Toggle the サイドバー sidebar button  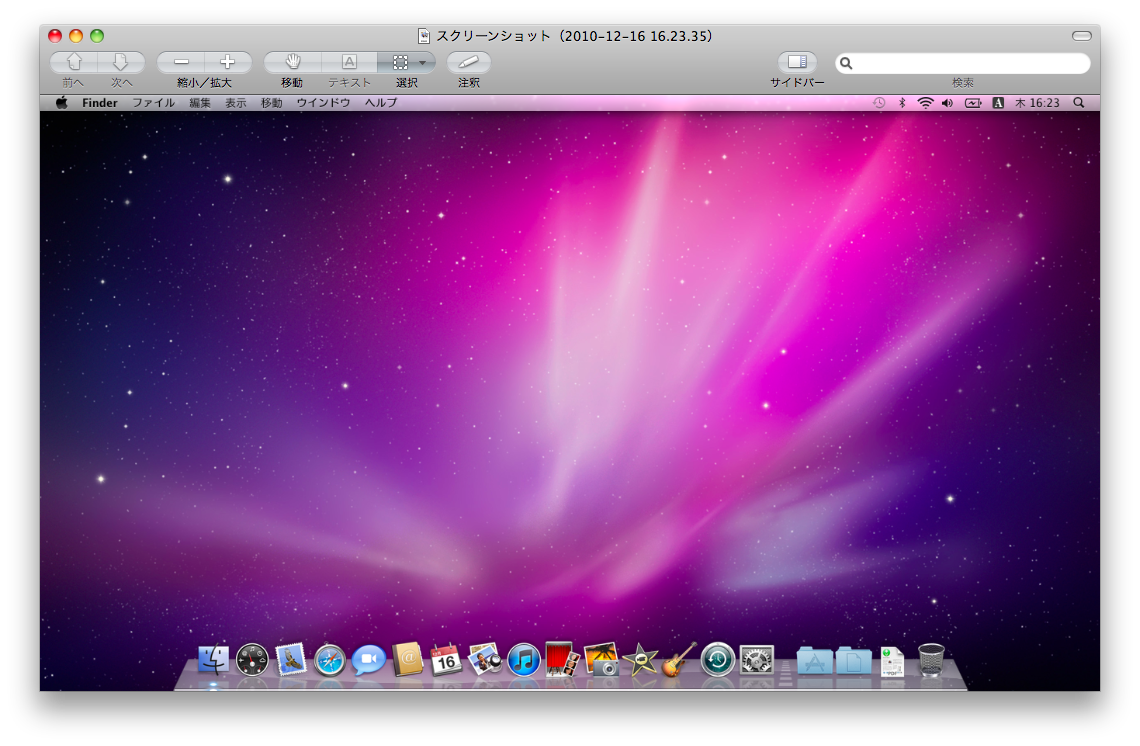pos(798,63)
